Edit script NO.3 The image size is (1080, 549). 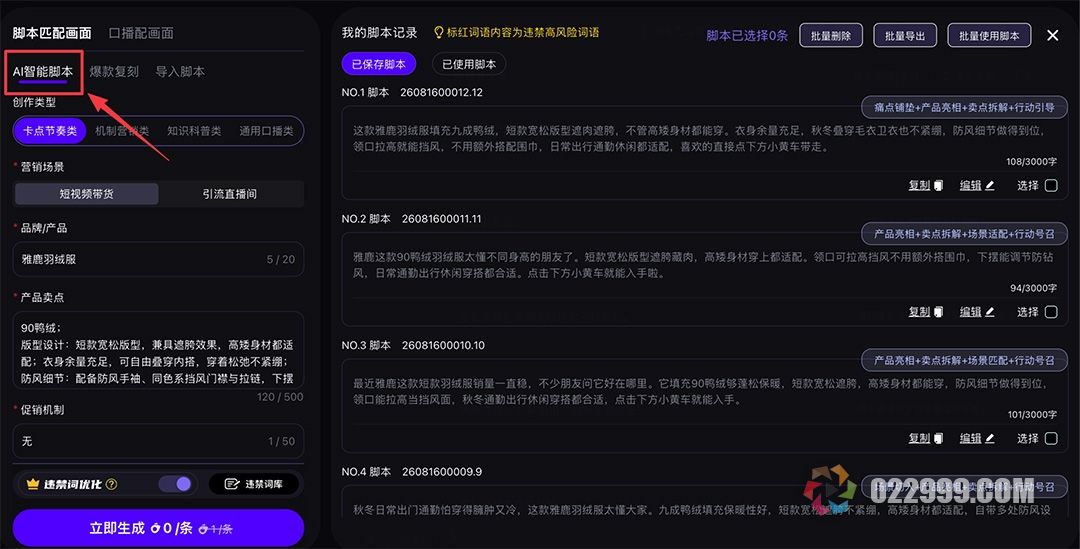pyautogui.click(x=970, y=438)
